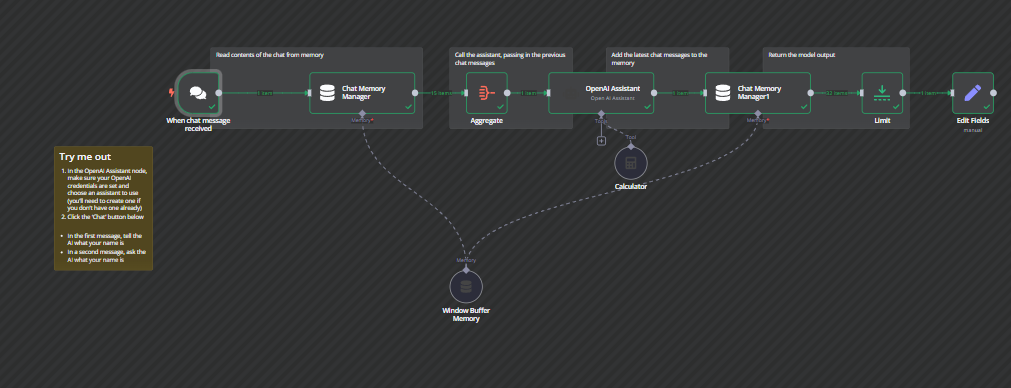Screen dimensions: 1011x388
Task: Select the 'Call the assistant' sticky note
Action: [511, 88]
